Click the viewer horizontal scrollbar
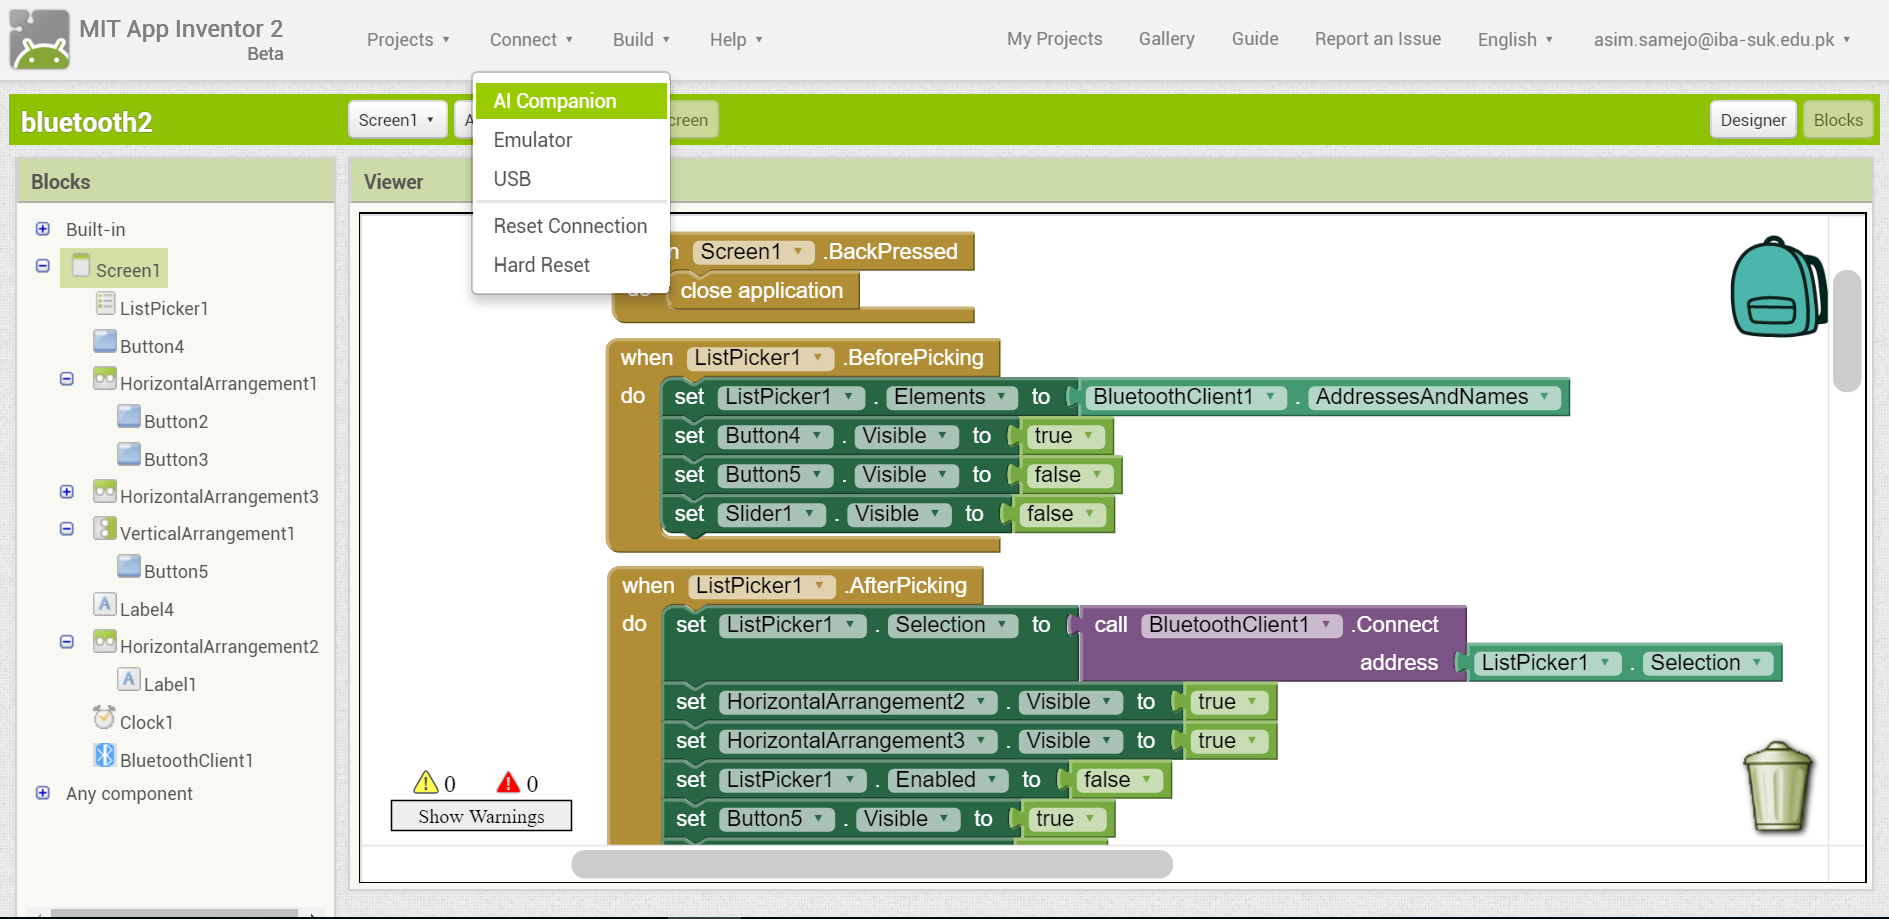 tap(872, 864)
